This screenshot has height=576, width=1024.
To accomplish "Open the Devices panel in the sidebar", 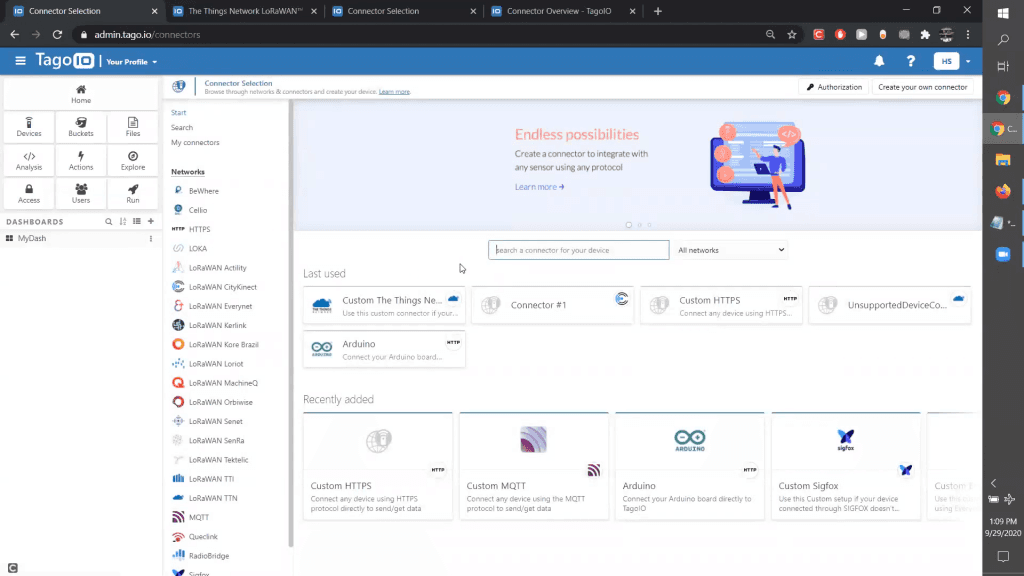I will point(29,126).
